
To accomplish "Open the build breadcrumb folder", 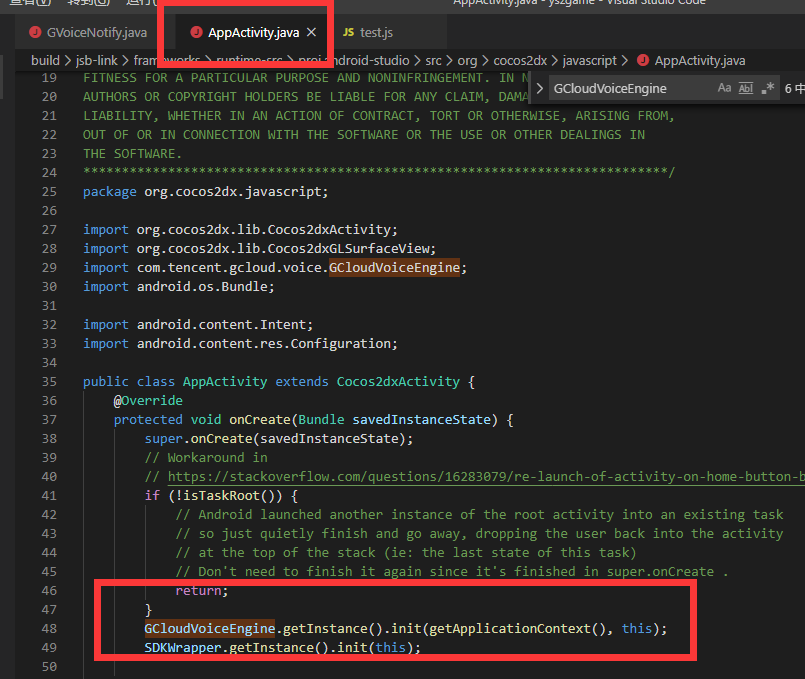I will (x=45, y=61).
